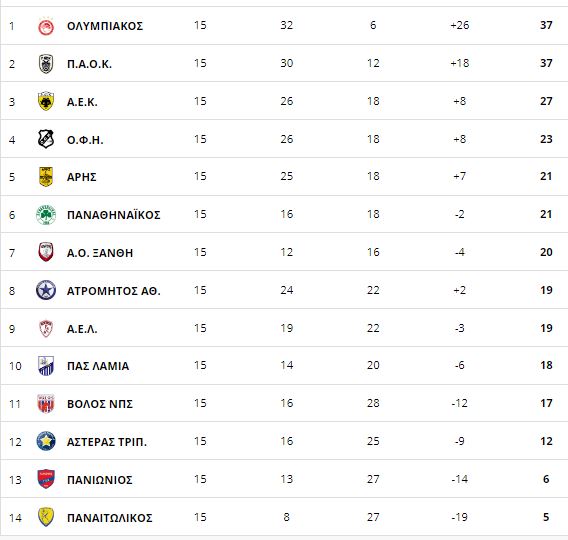Click P.A.O.K.'s 37 points value

point(546,63)
